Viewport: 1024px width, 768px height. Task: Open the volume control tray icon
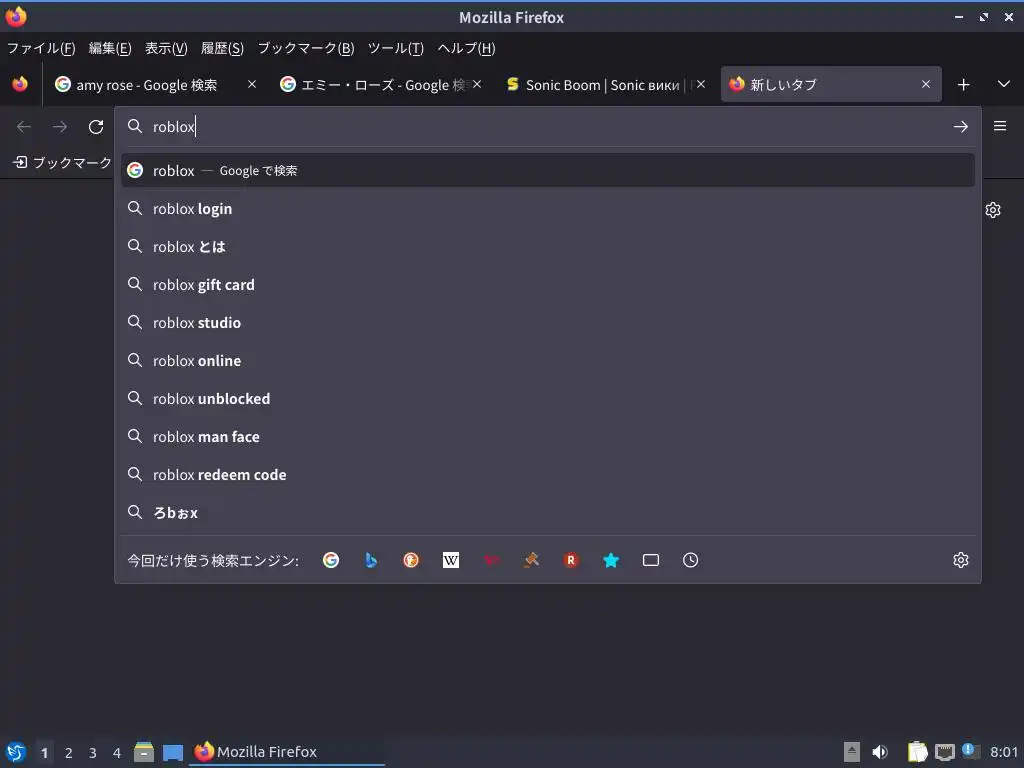[880, 752]
